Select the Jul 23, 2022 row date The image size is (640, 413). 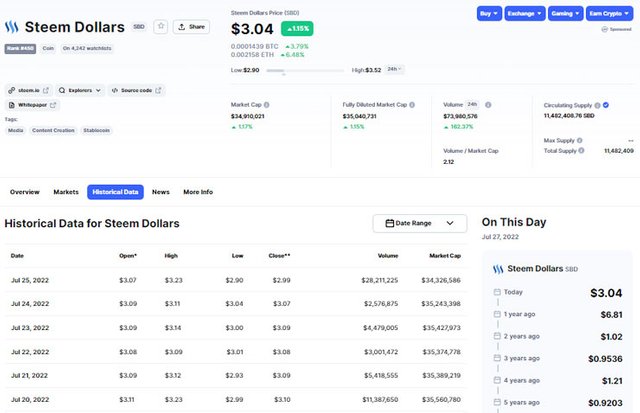pyautogui.click(x=30, y=328)
